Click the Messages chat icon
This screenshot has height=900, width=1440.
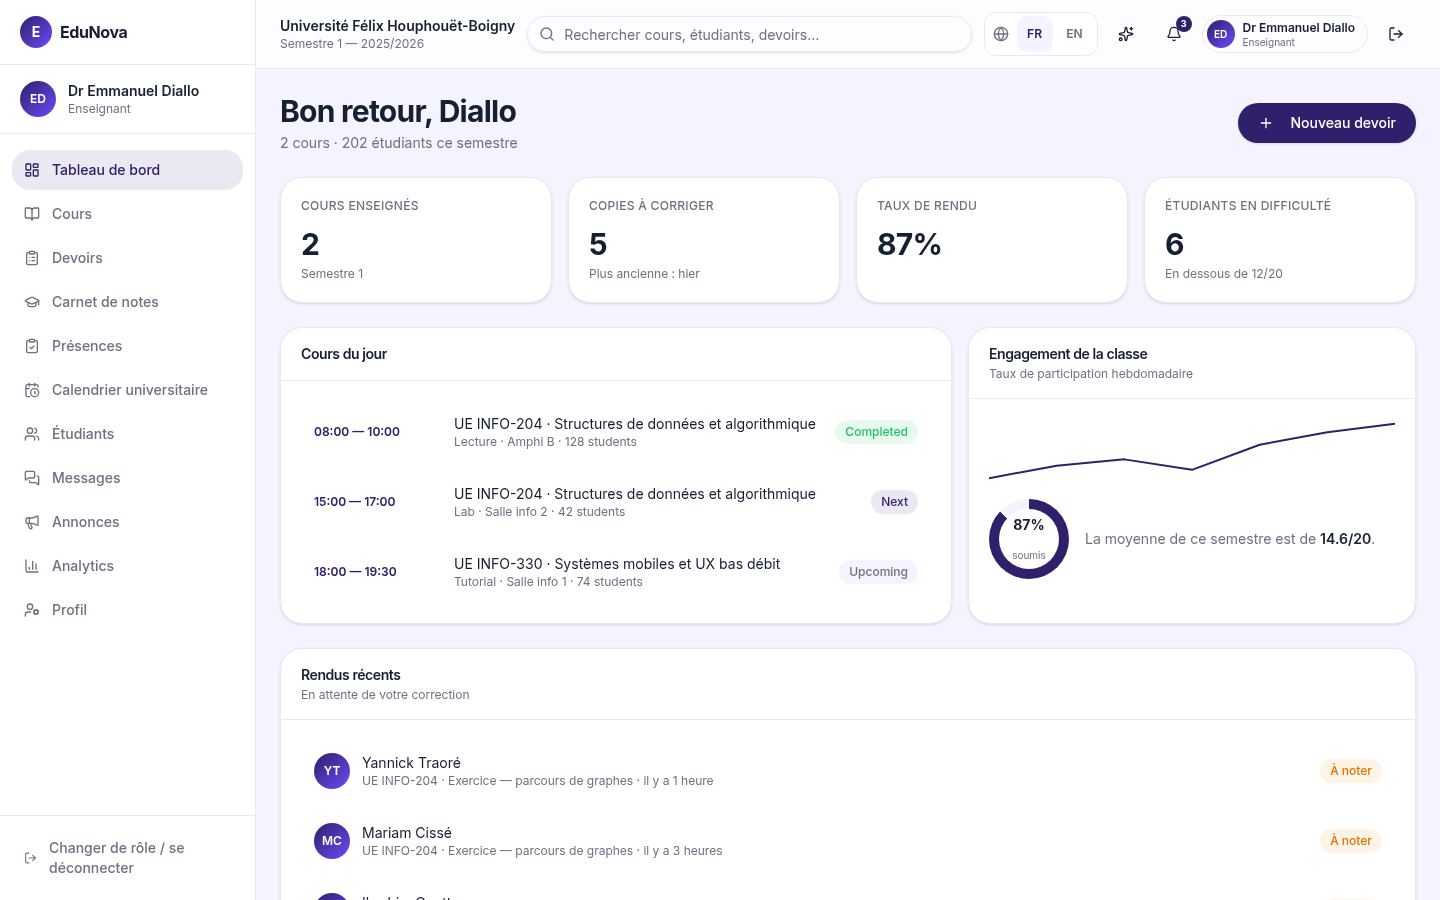[x=32, y=478]
